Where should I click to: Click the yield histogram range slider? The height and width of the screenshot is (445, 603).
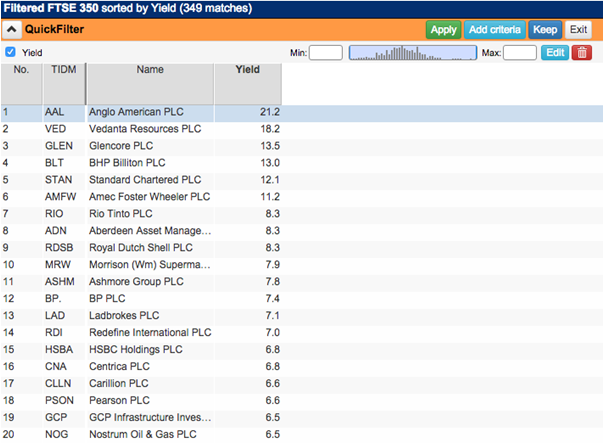click(x=413, y=53)
